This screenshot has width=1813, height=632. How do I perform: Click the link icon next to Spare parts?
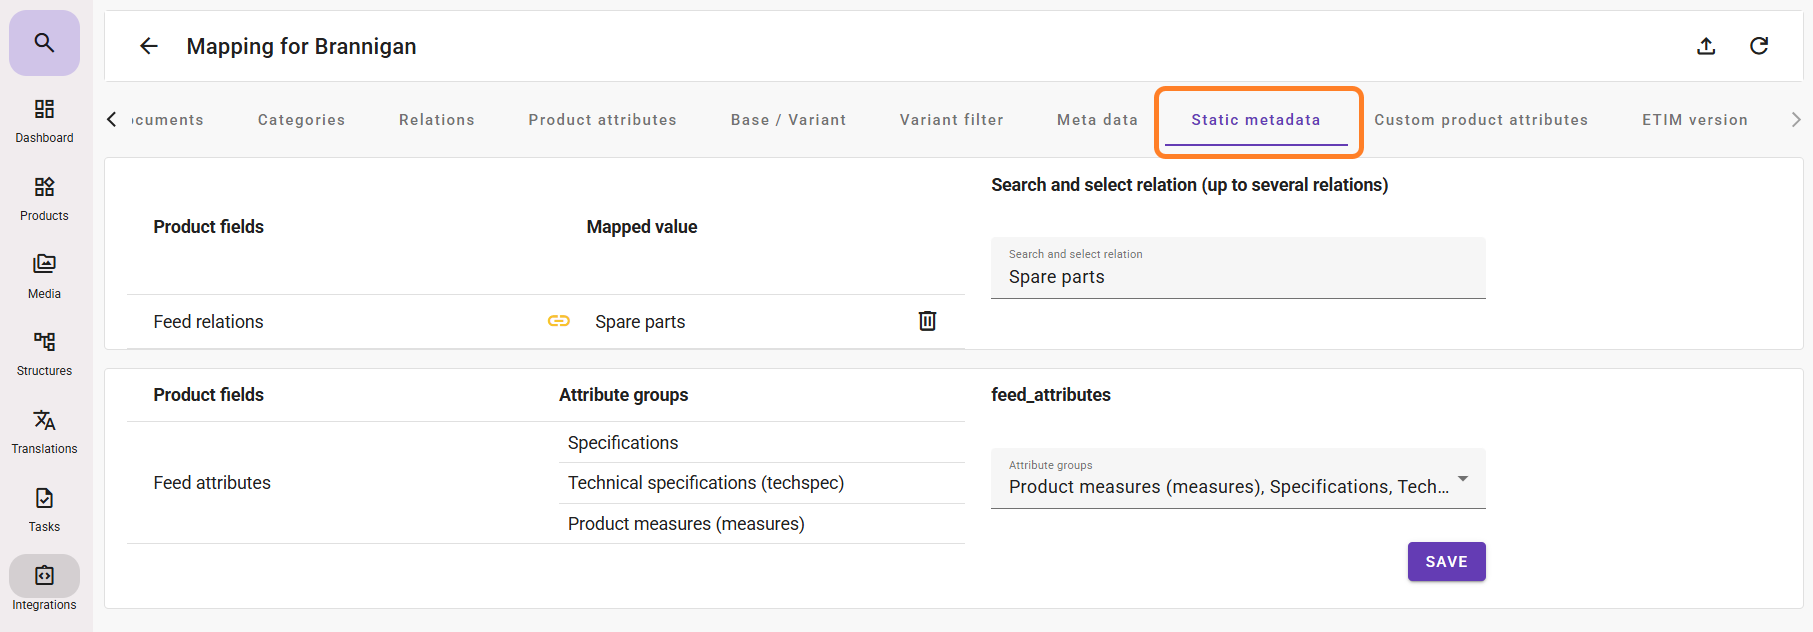[x=559, y=321]
